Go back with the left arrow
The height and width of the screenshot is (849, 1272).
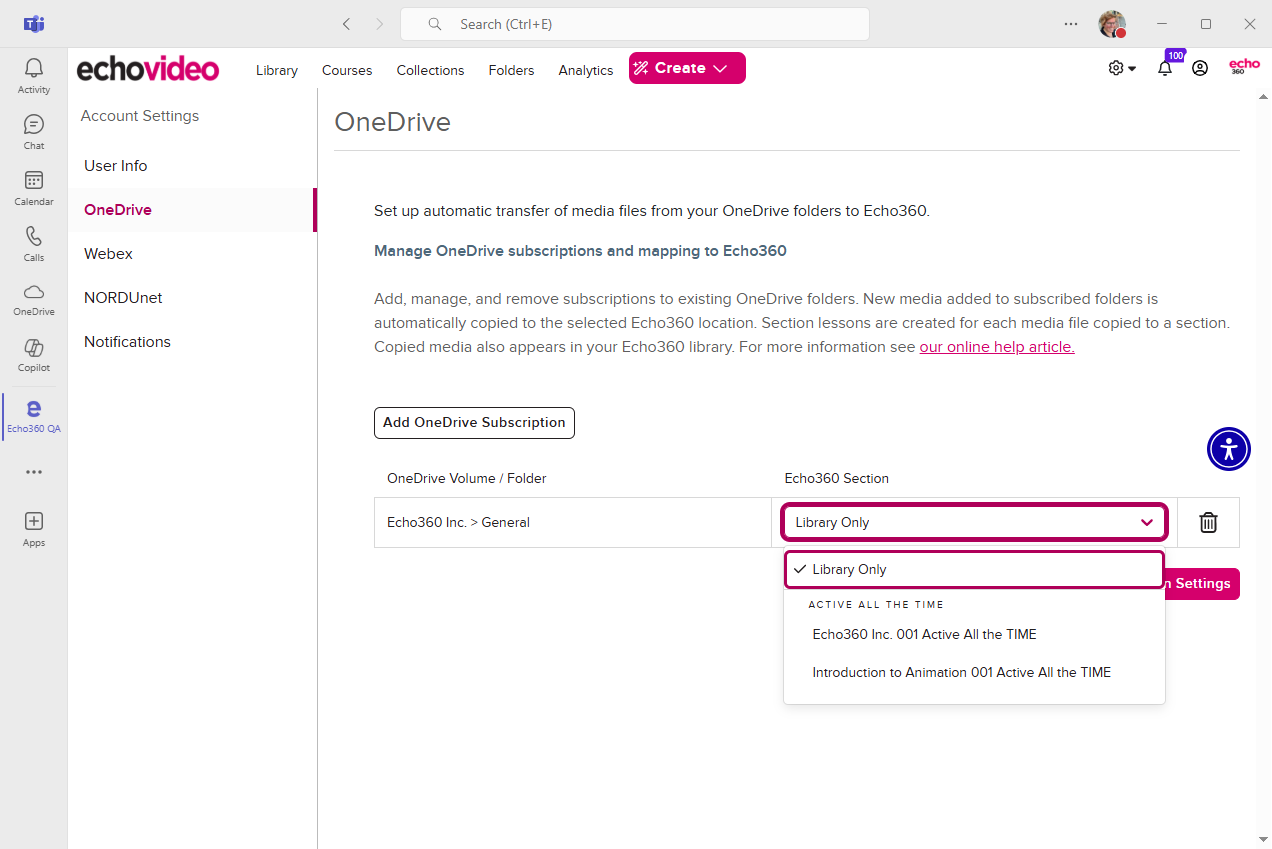346,24
